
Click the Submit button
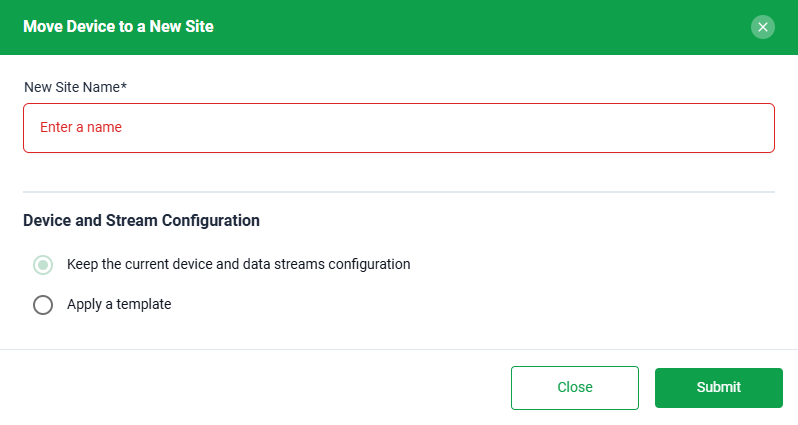pyautogui.click(x=719, y=387)
